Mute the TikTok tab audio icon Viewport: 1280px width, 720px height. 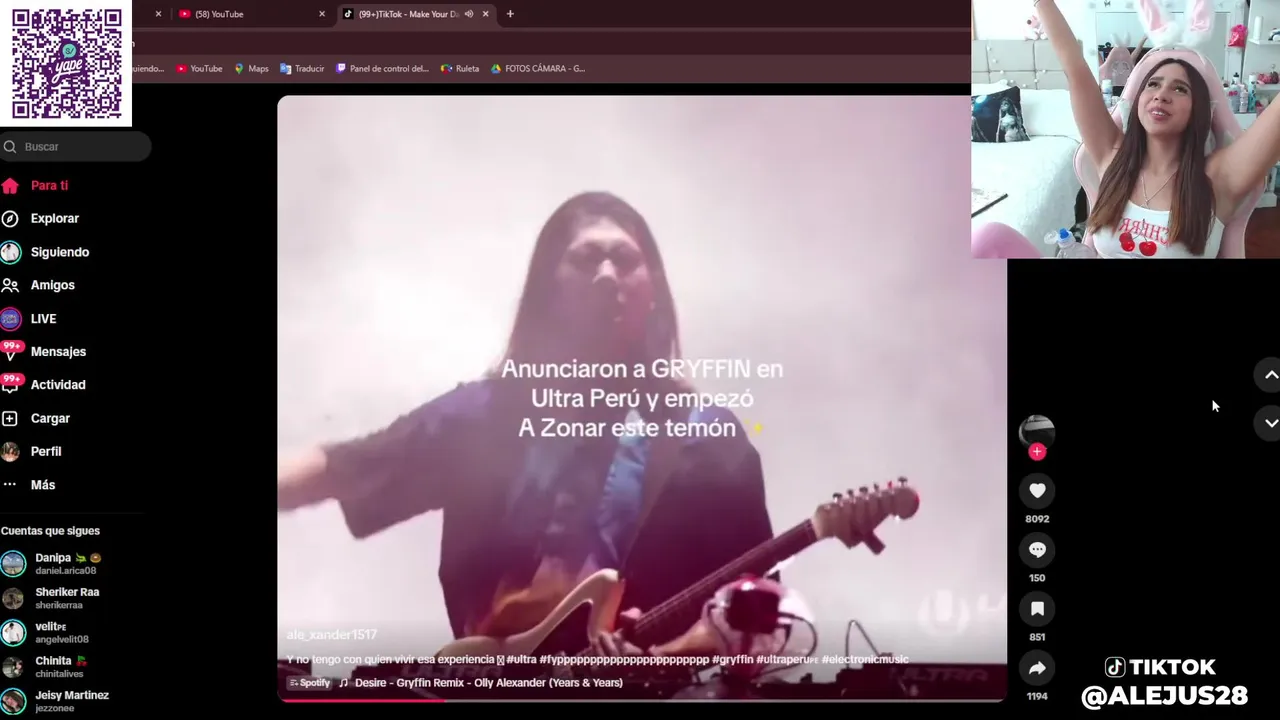(468, 14)
